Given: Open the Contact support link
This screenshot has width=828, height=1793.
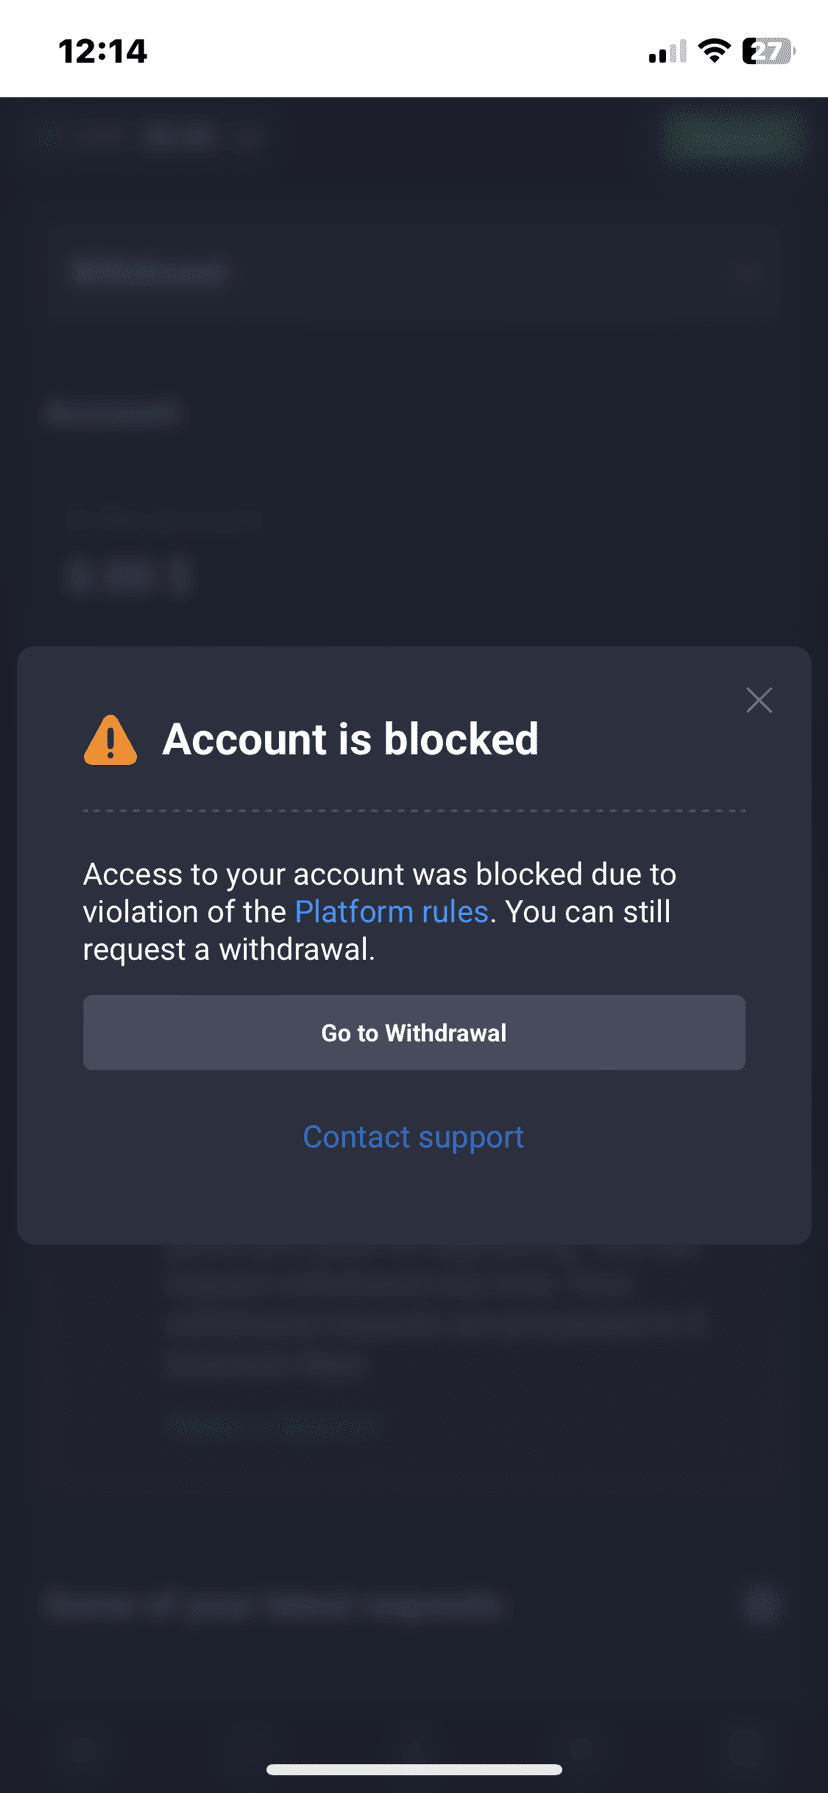Looking at the screenshot, I should coord(413,1137).
